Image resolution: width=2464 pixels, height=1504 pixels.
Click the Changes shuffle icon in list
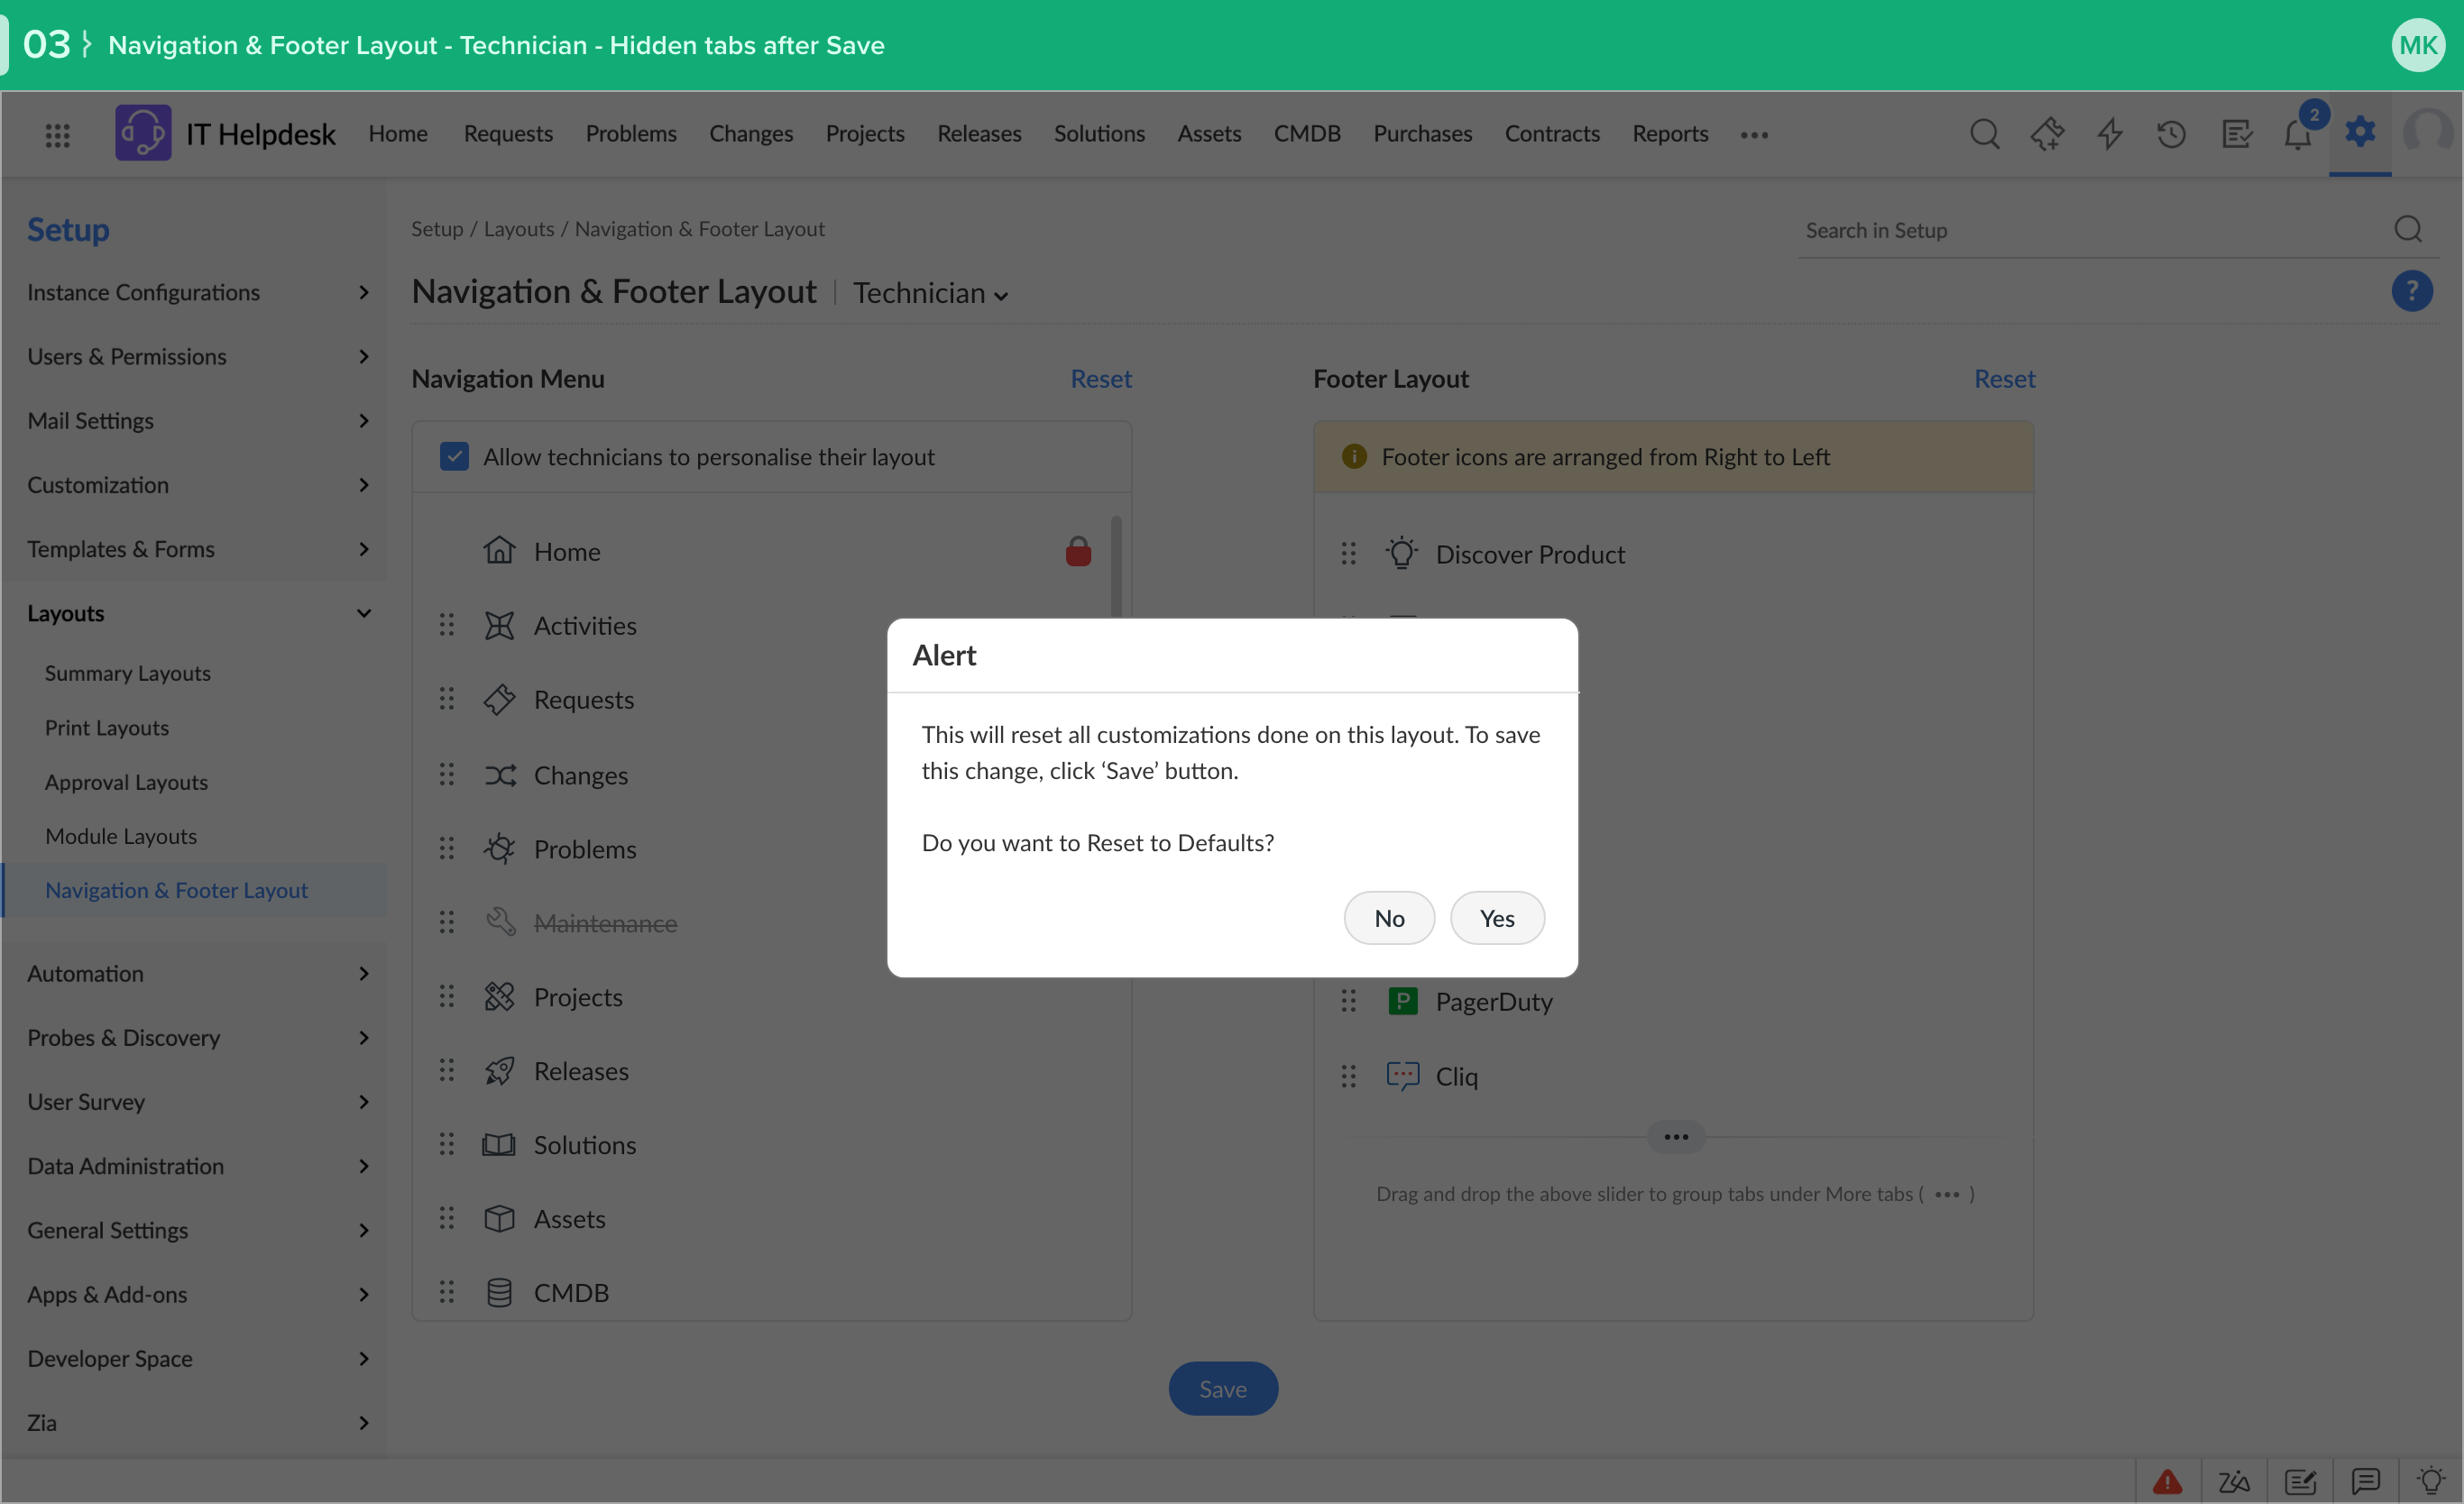[x=500, y=775]
